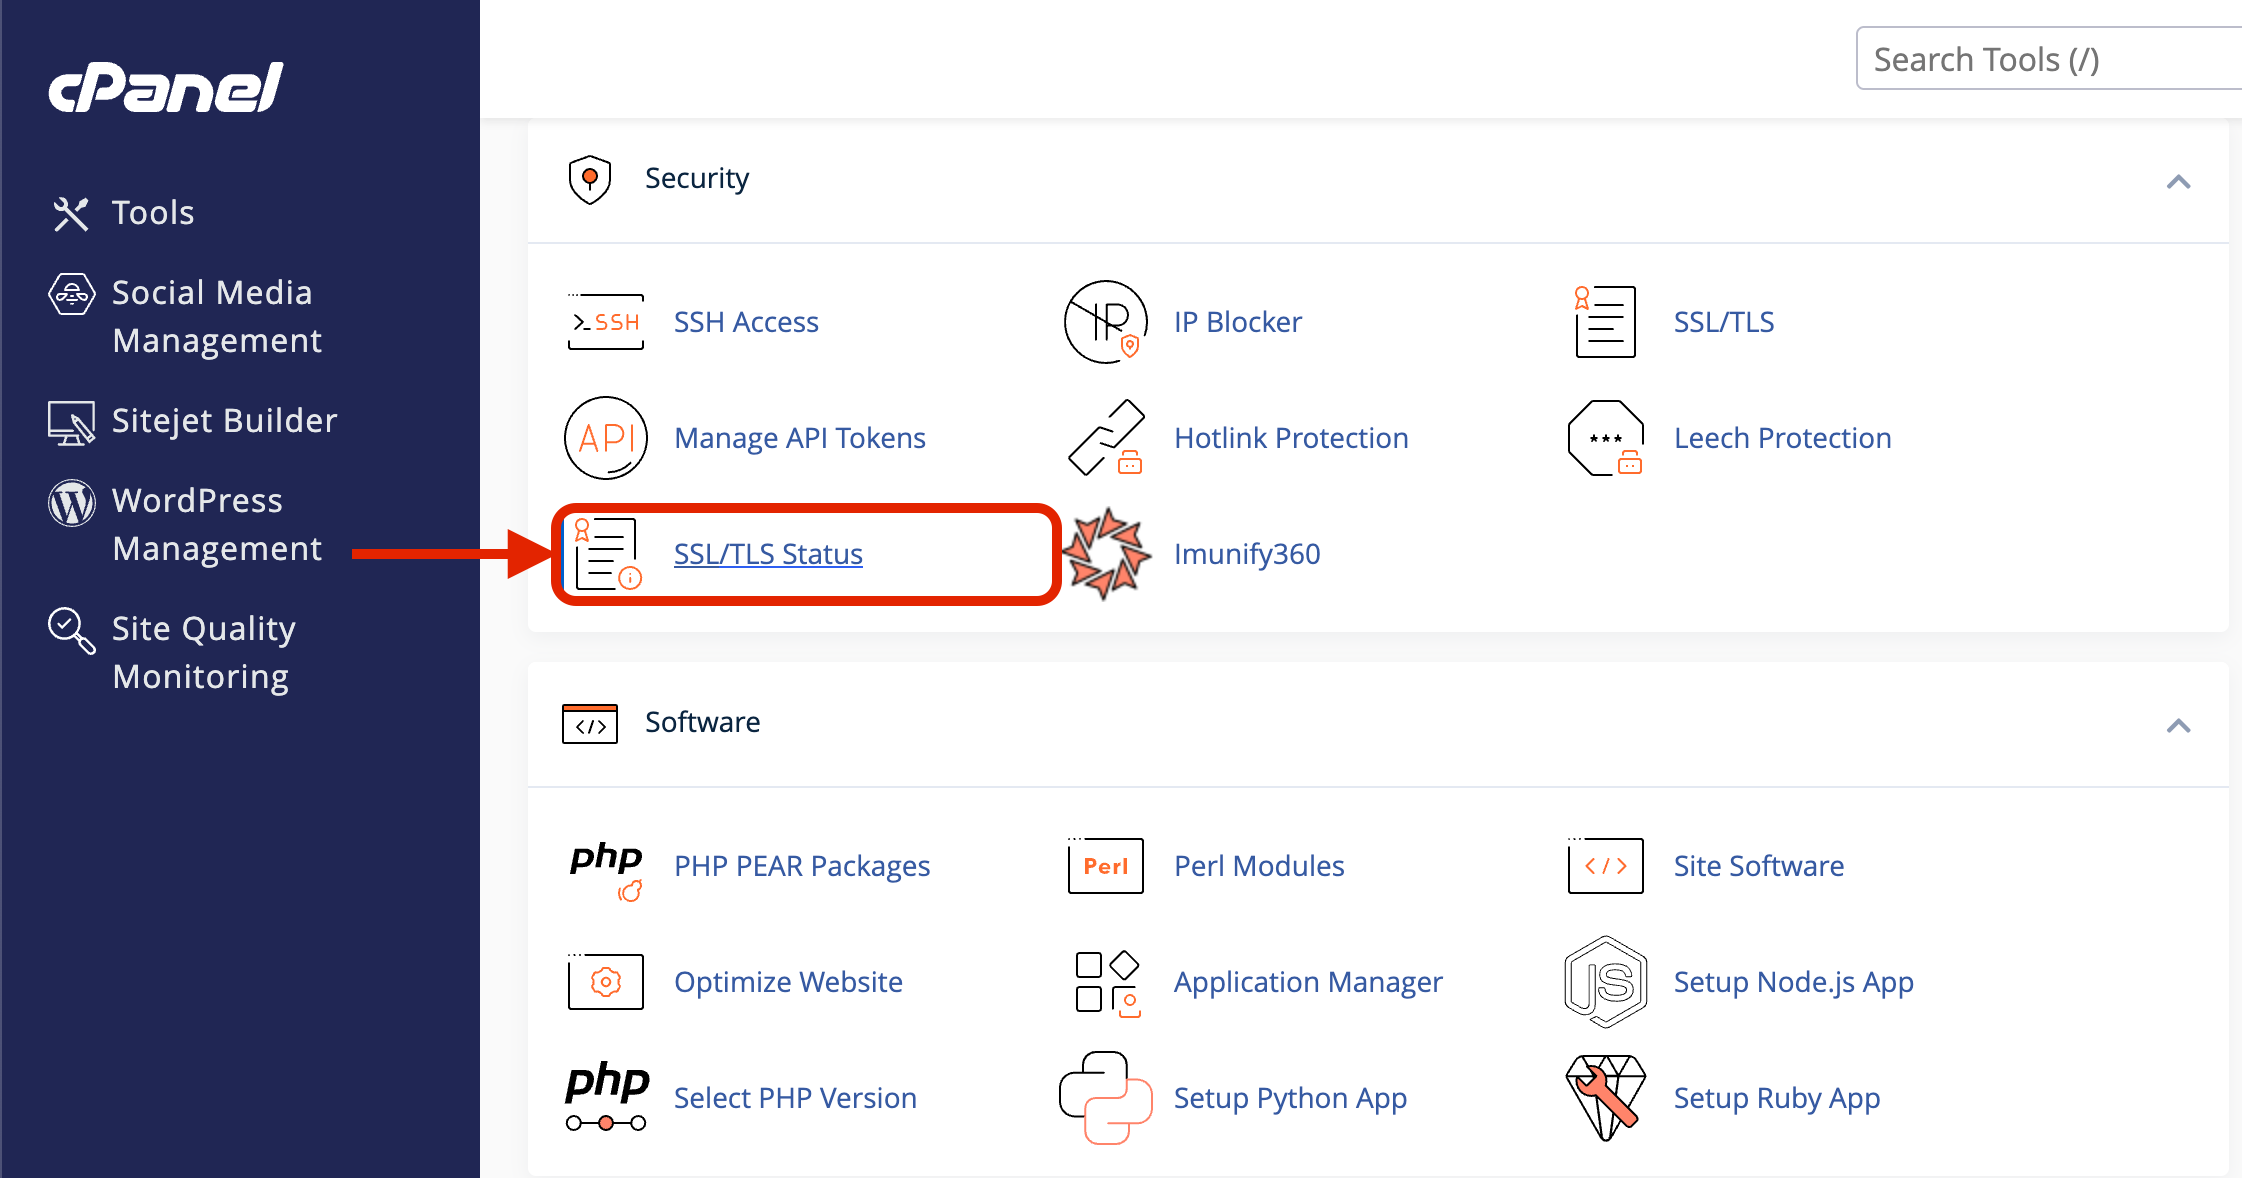
Task: Open the Leech Protection link
Action: pos(1782,438)
